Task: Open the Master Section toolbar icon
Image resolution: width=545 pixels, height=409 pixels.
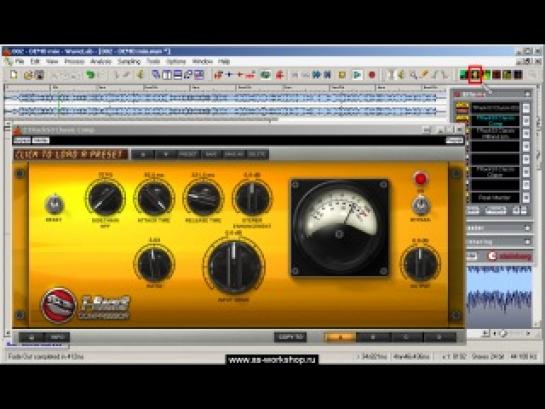Action: [x=475, y=74]
